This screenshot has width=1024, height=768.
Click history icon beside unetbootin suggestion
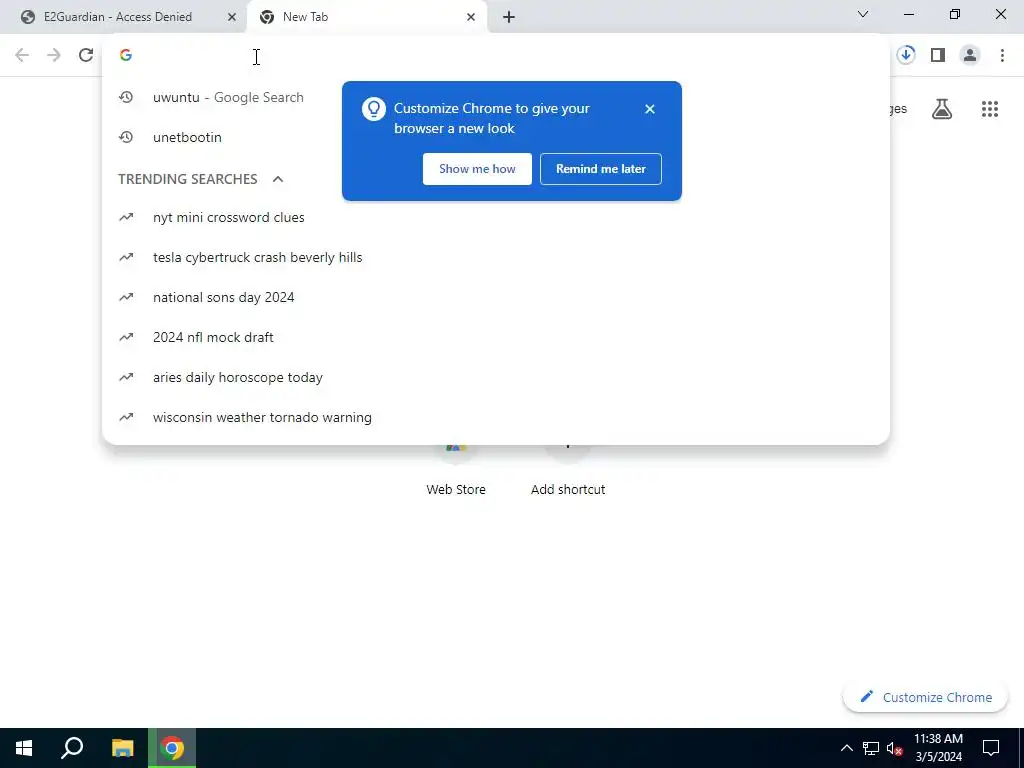click(126, 137)
